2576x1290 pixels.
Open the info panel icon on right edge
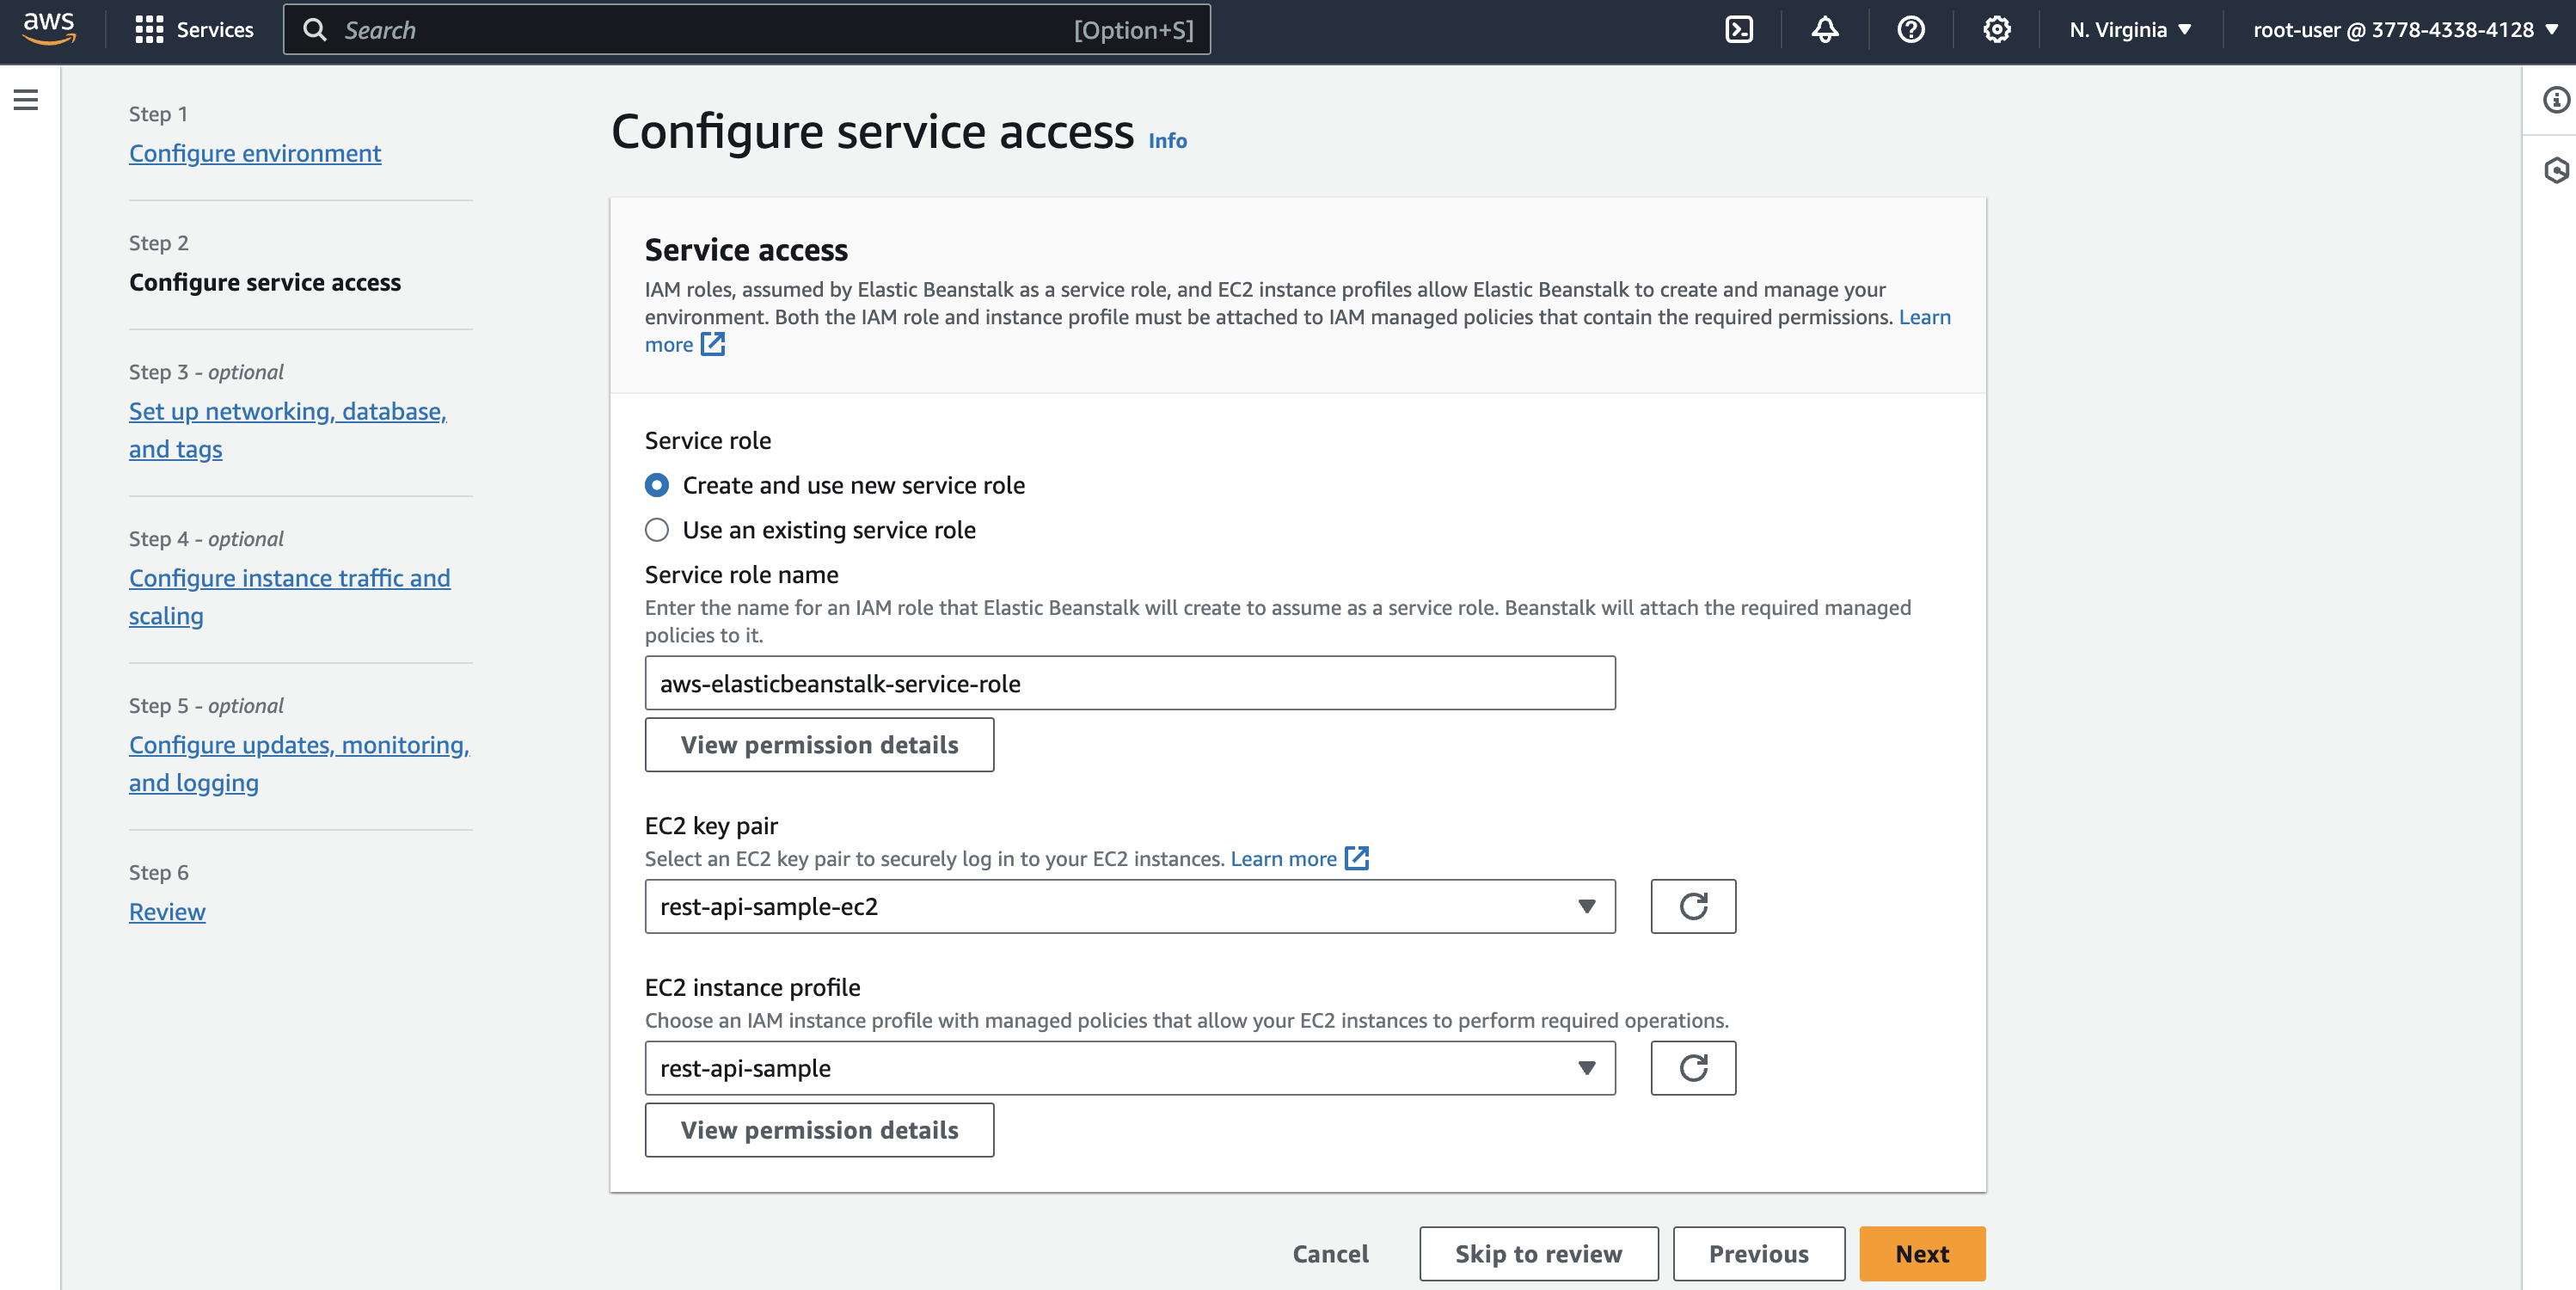[2556, 100]
